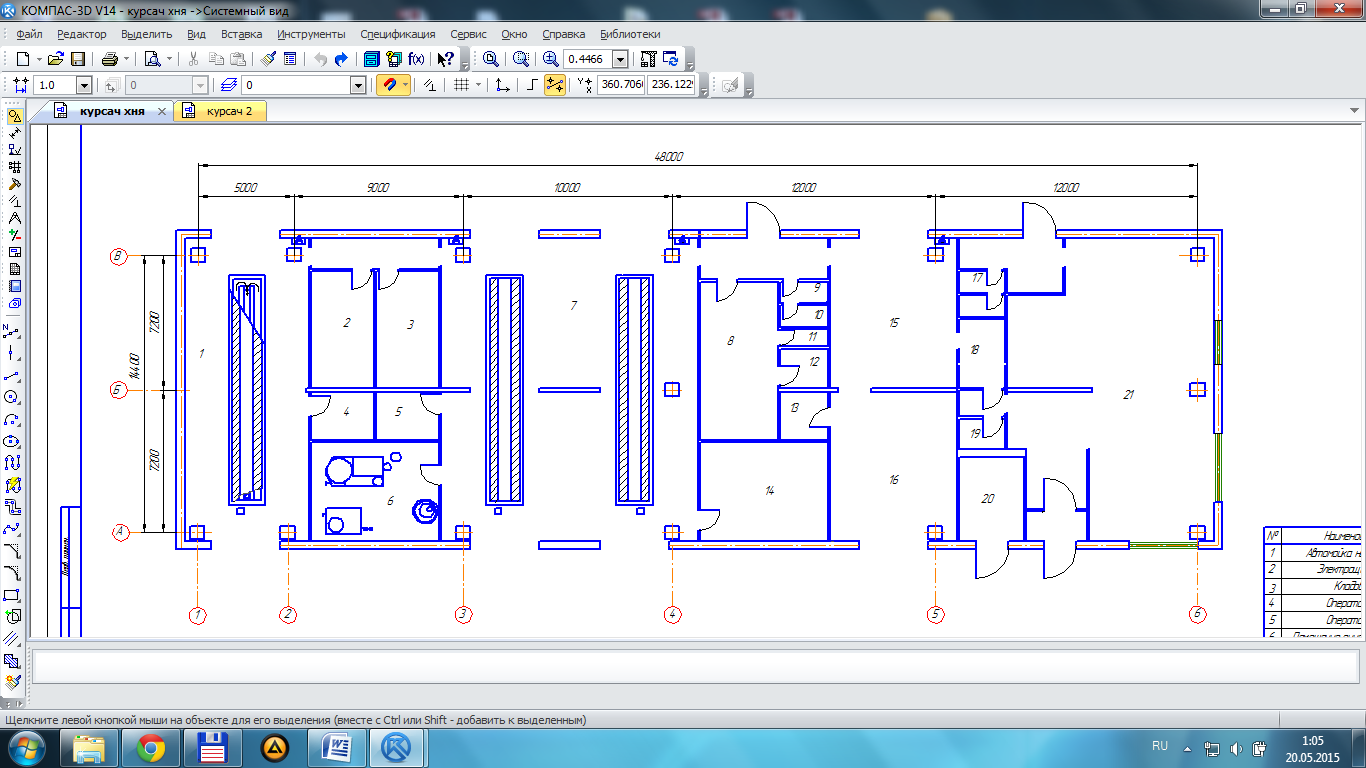
Task: Toggle the highlighted button right of the orthogonal icon
Action: click(x=555, y=86)
